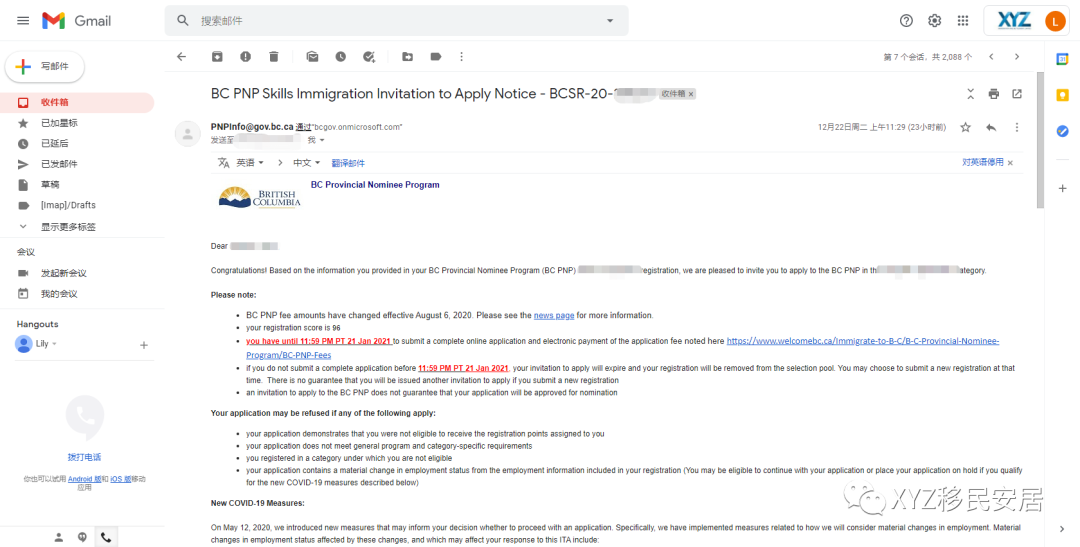1080x547 pixels.
Task: Reply to this email arrow
Action: 991,127
